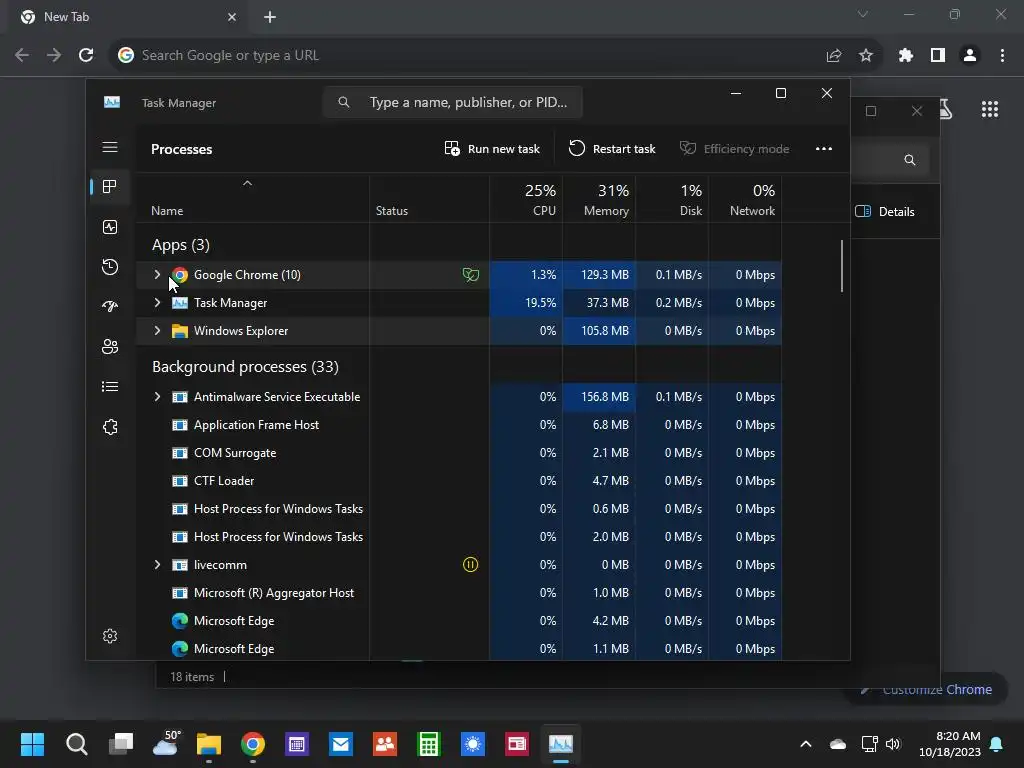Click Customize Chrome button
This screenshot has width=1024, height=768.
[927, 690]
